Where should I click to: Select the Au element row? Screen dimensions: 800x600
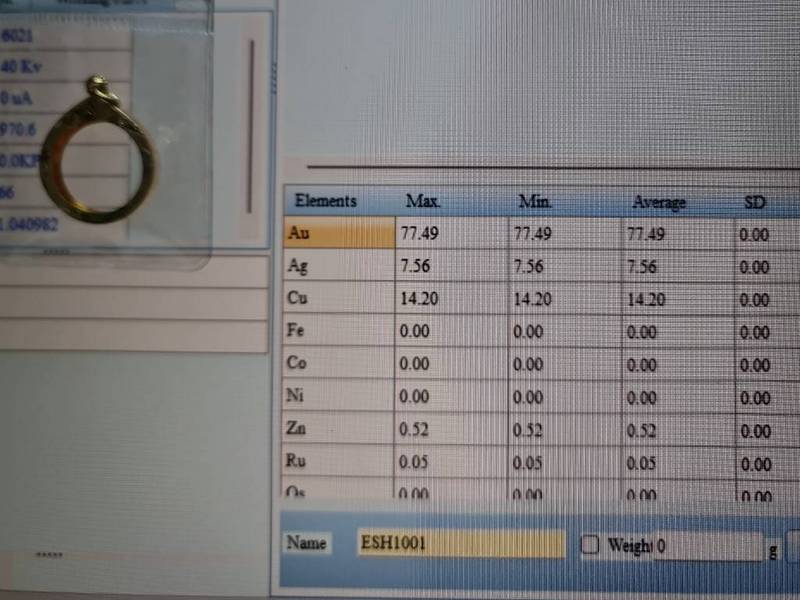340,234
